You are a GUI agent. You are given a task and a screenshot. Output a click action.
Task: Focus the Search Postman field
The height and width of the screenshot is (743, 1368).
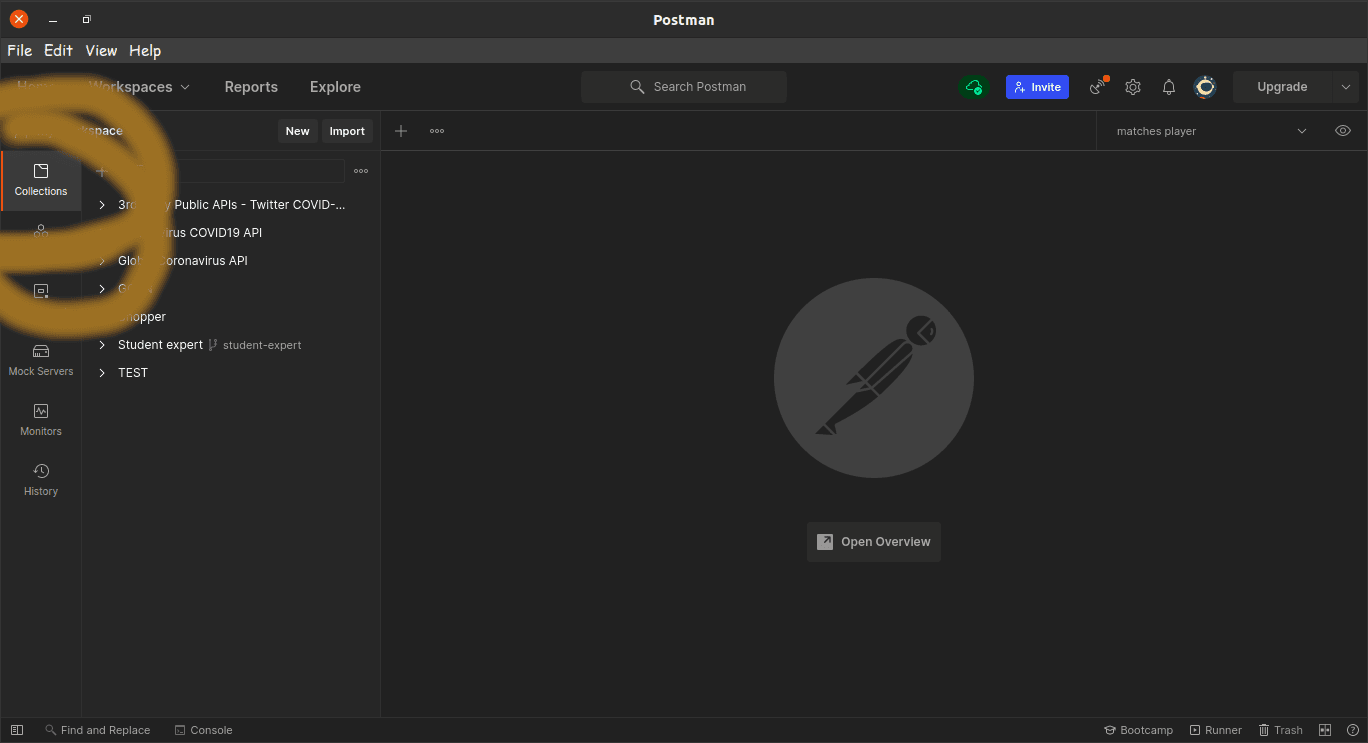(684, 87)
